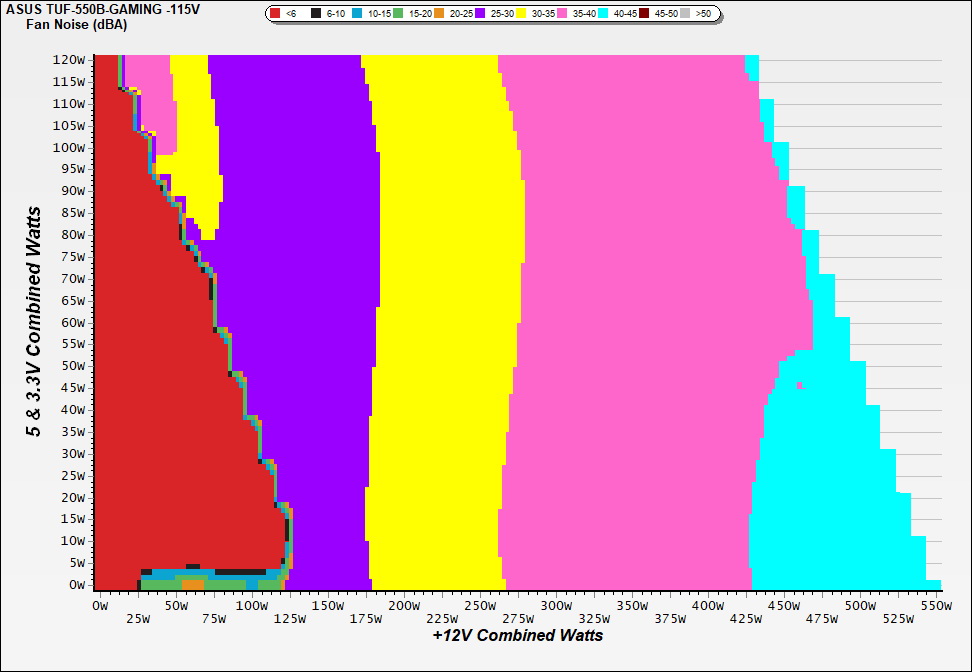Click the +12V Combined Watts axis title

[518, 636]
